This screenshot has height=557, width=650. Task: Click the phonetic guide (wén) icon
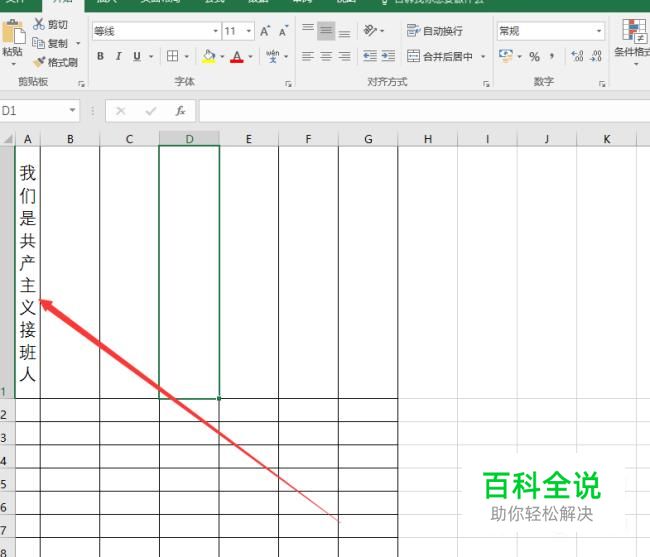coord(272,56)
